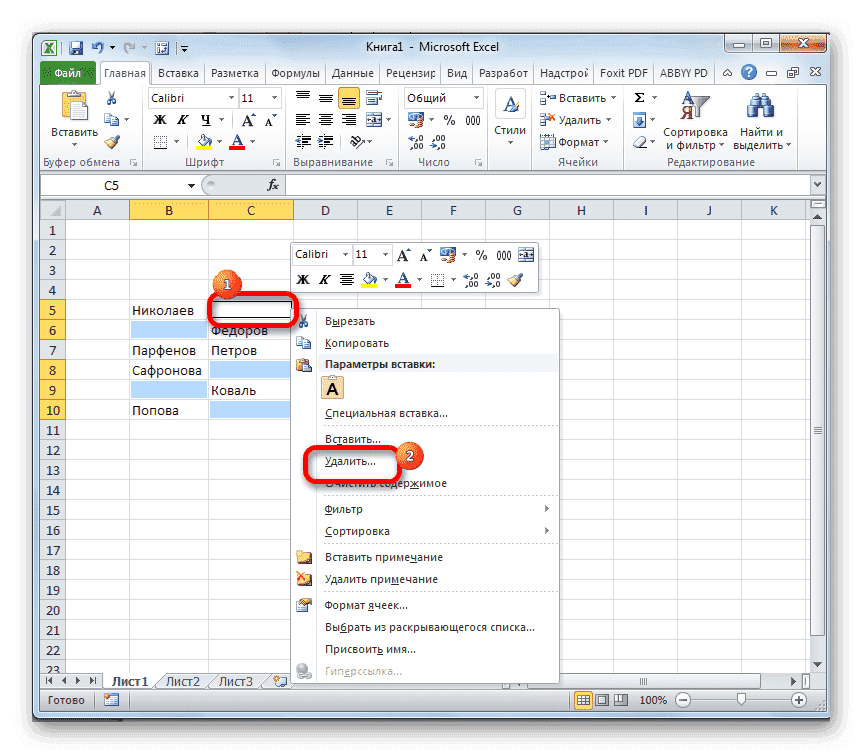Select the Копировать icon in the clipboard group
This screenshot has height=754, width=862.
(113, 117)
